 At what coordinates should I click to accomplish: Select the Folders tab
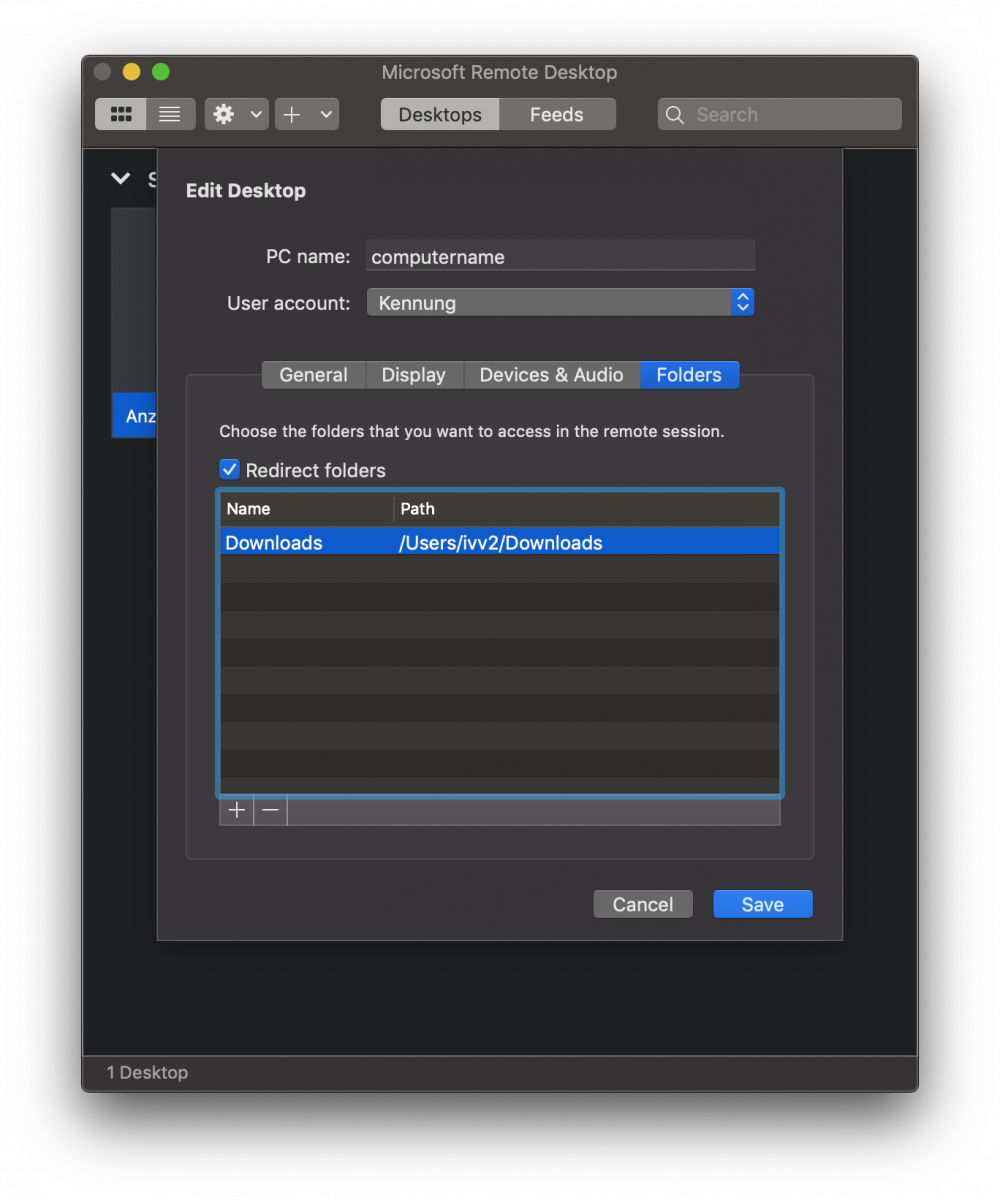(689, 375)
